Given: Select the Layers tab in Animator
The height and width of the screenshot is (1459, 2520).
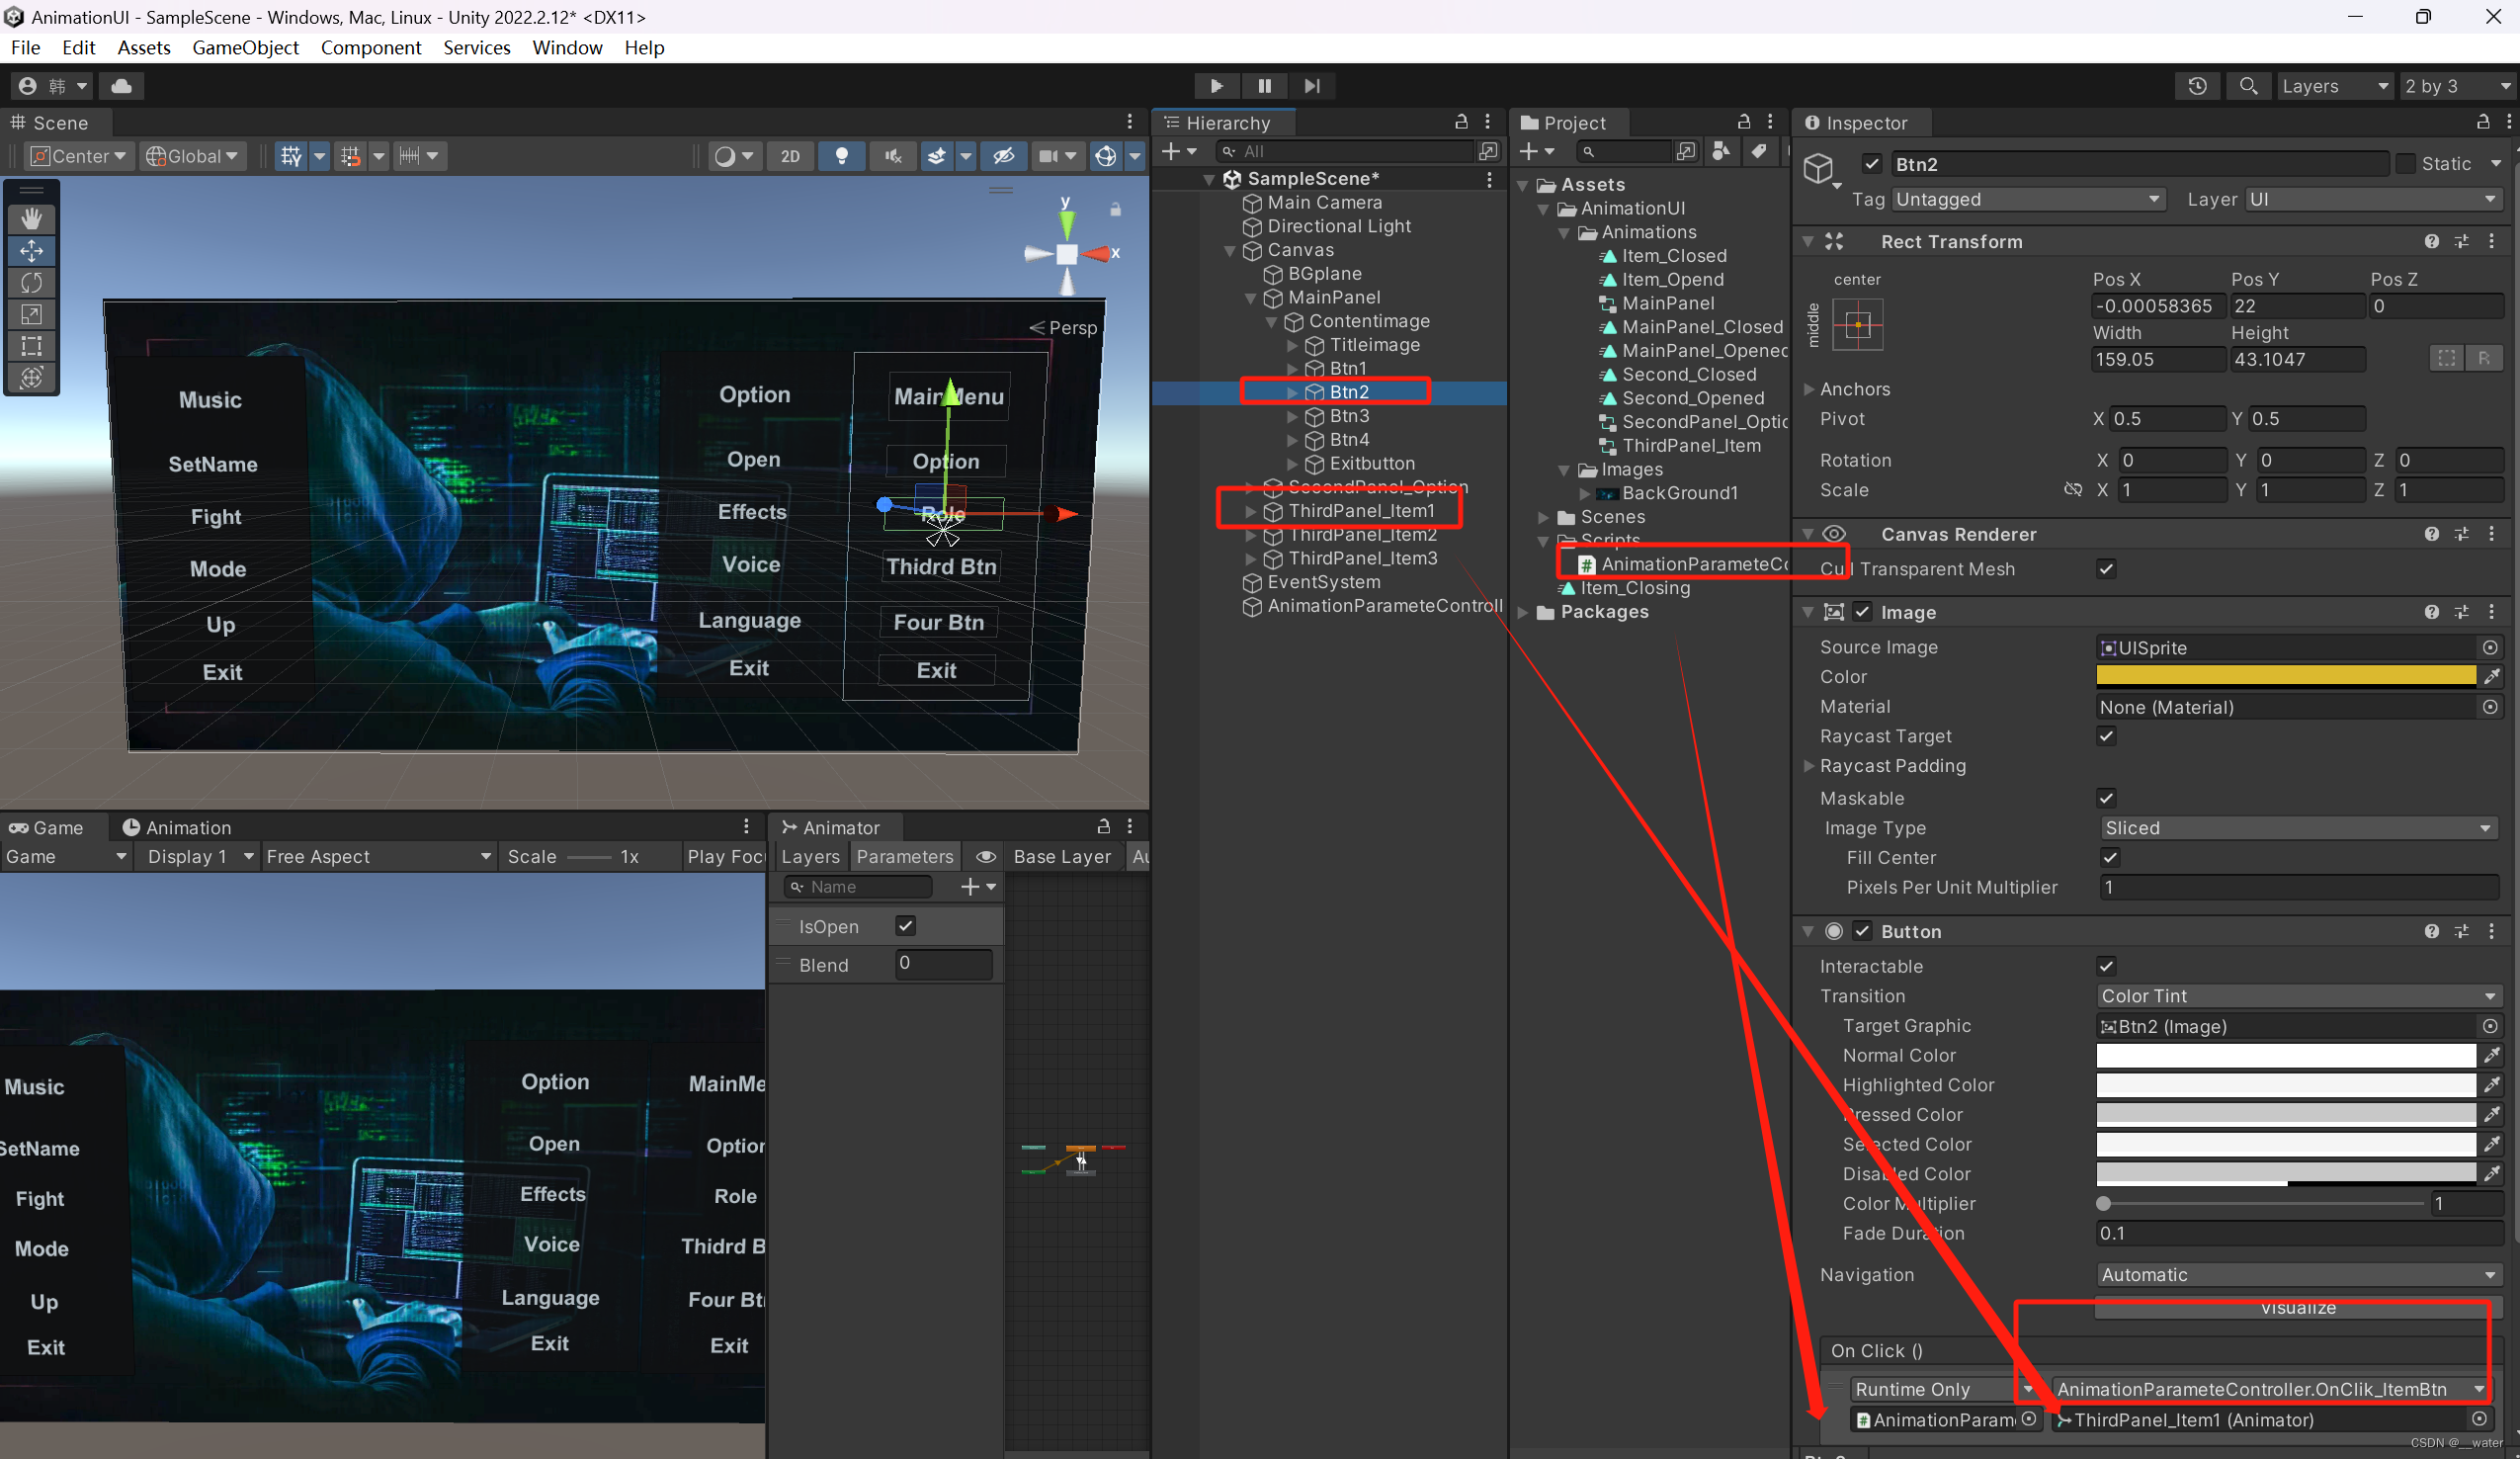Looking at the screenshot, I should click(810, 857).
